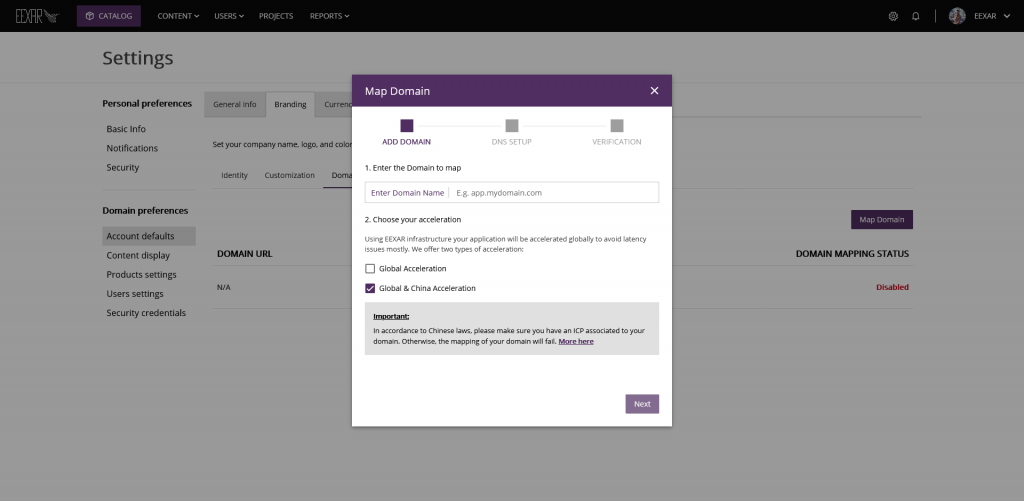1024x501 pixels.
Task: Open Security preferences
Action: coord(123,167)
